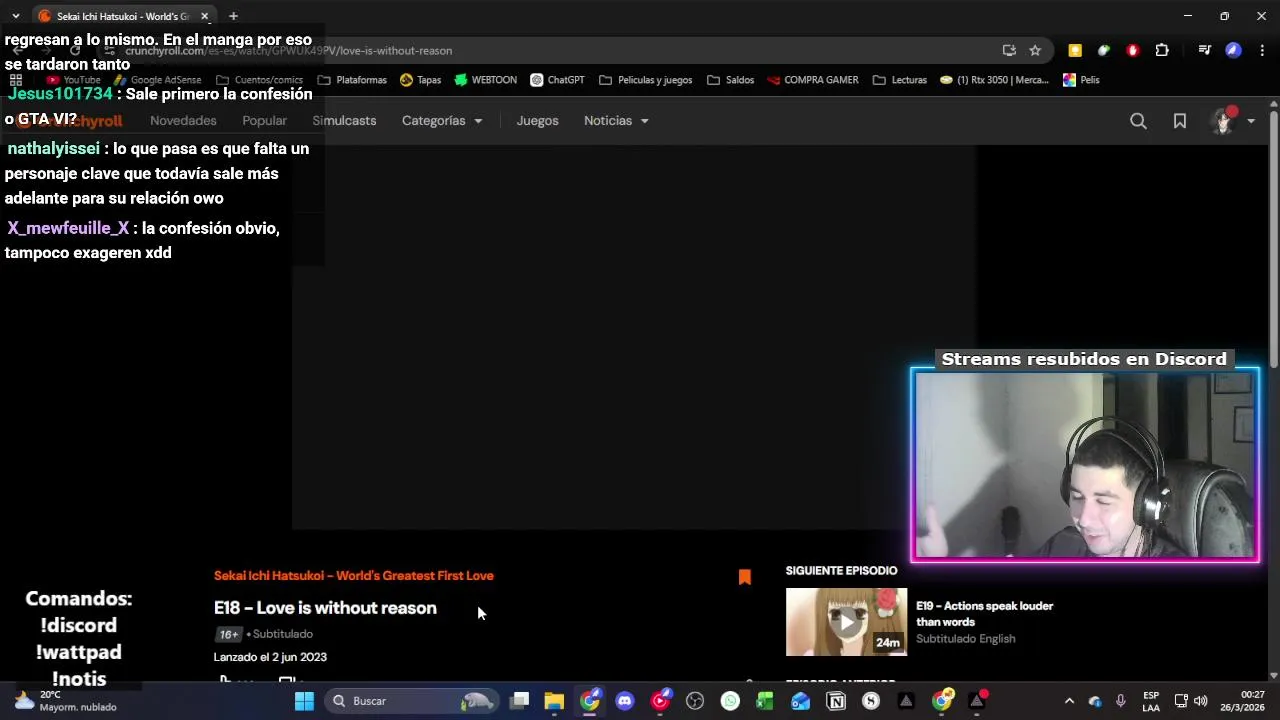Open the Crunchyroll search icon
The image size is (1280, 720).
[x=1138, y=121]
